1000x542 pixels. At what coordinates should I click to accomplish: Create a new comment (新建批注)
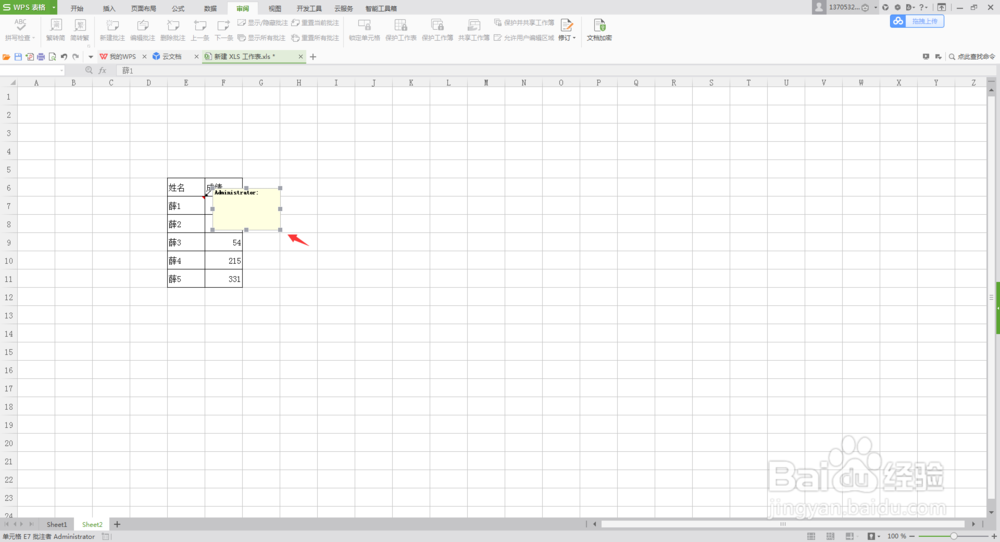tap(112, 29)
